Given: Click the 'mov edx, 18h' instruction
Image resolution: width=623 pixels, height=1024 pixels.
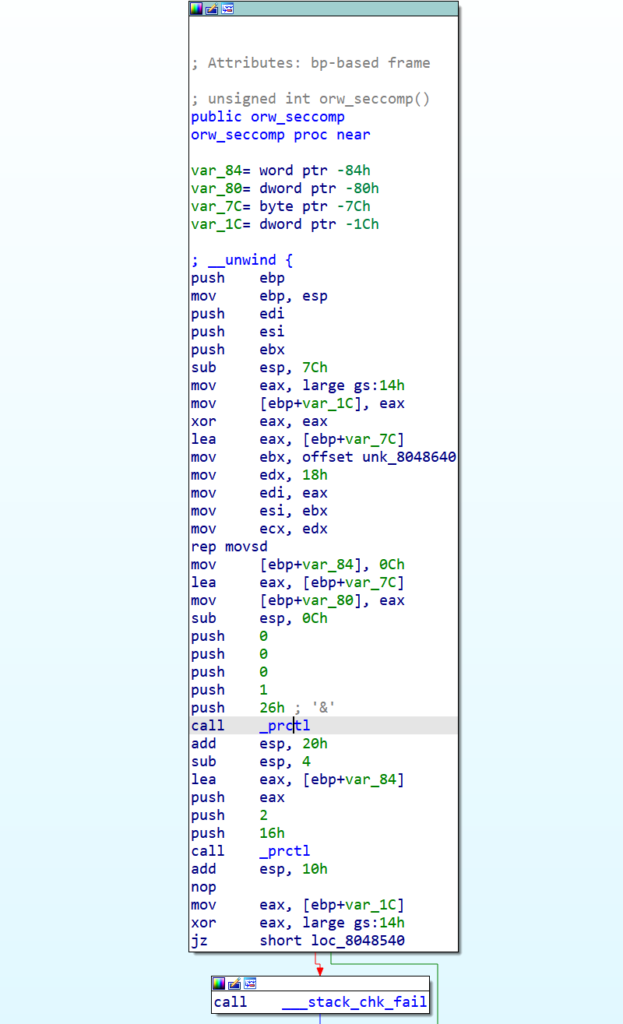Looking at the screenshot, I should point(259,475).
